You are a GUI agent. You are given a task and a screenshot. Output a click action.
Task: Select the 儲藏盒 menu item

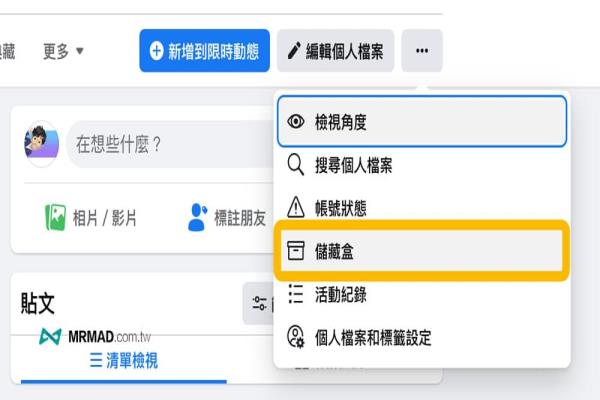[422, 251]
